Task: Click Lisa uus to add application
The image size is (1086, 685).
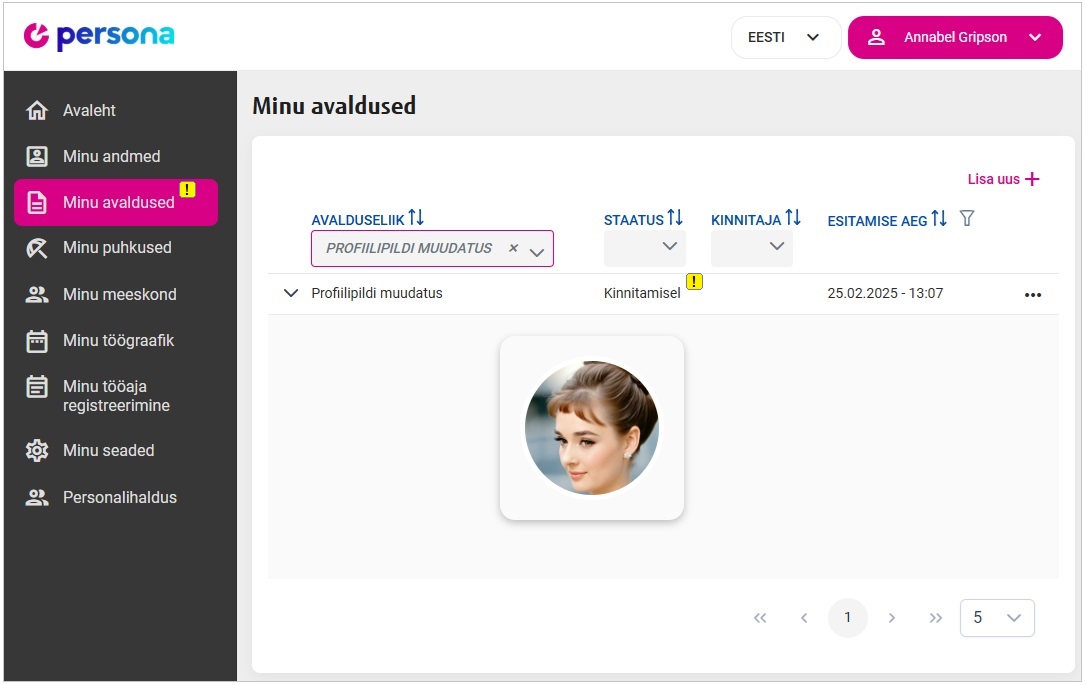Action: (994, 179)
